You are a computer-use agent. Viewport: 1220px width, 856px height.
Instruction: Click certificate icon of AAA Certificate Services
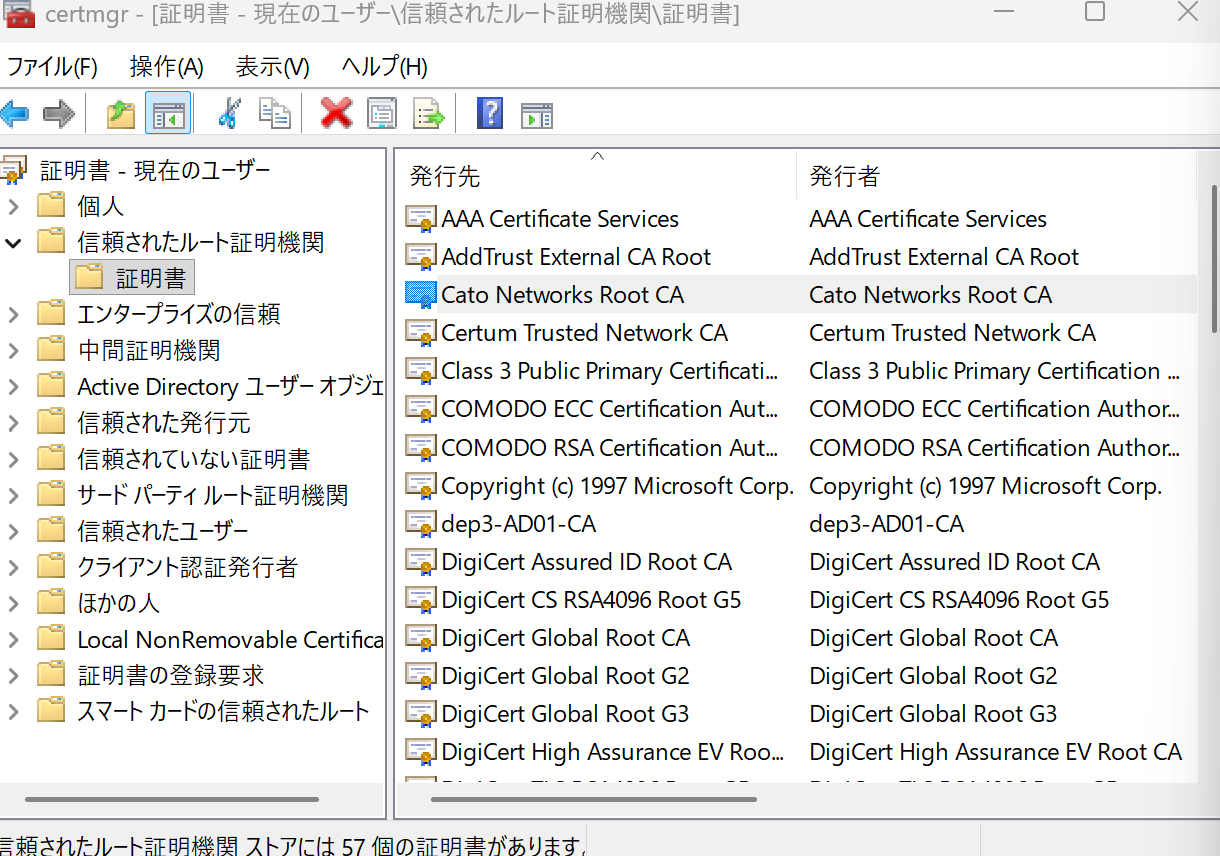coord(421,219)
